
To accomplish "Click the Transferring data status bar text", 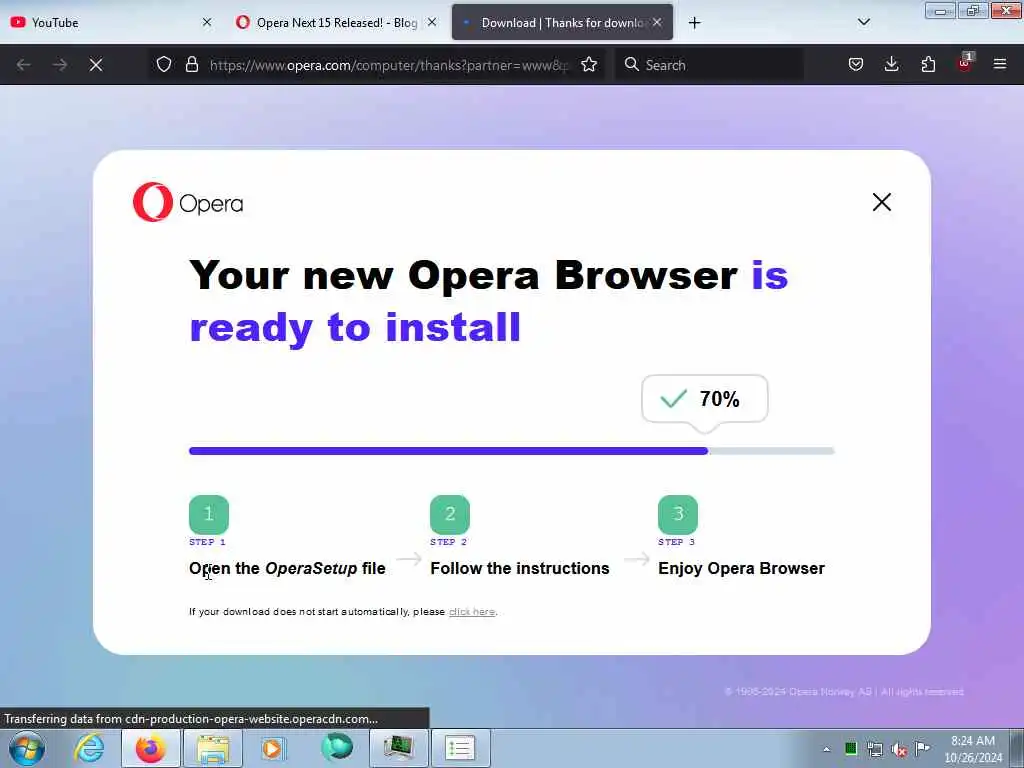I will click(x=191, y=719).
